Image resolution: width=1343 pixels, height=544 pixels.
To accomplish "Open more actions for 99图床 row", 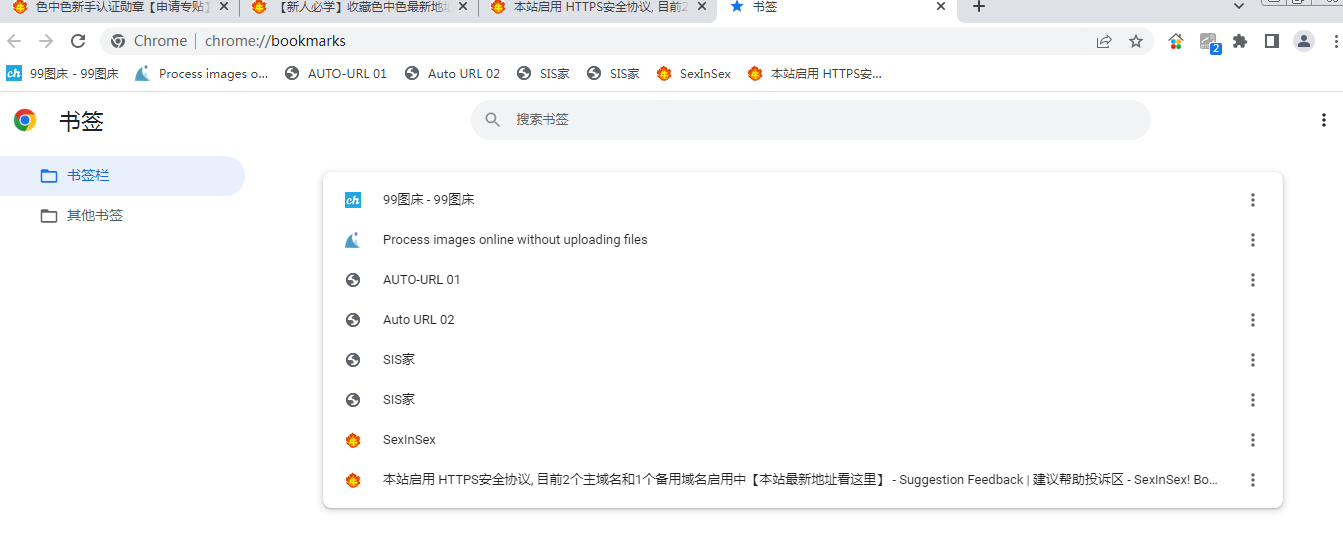I will coord(1253,200).
